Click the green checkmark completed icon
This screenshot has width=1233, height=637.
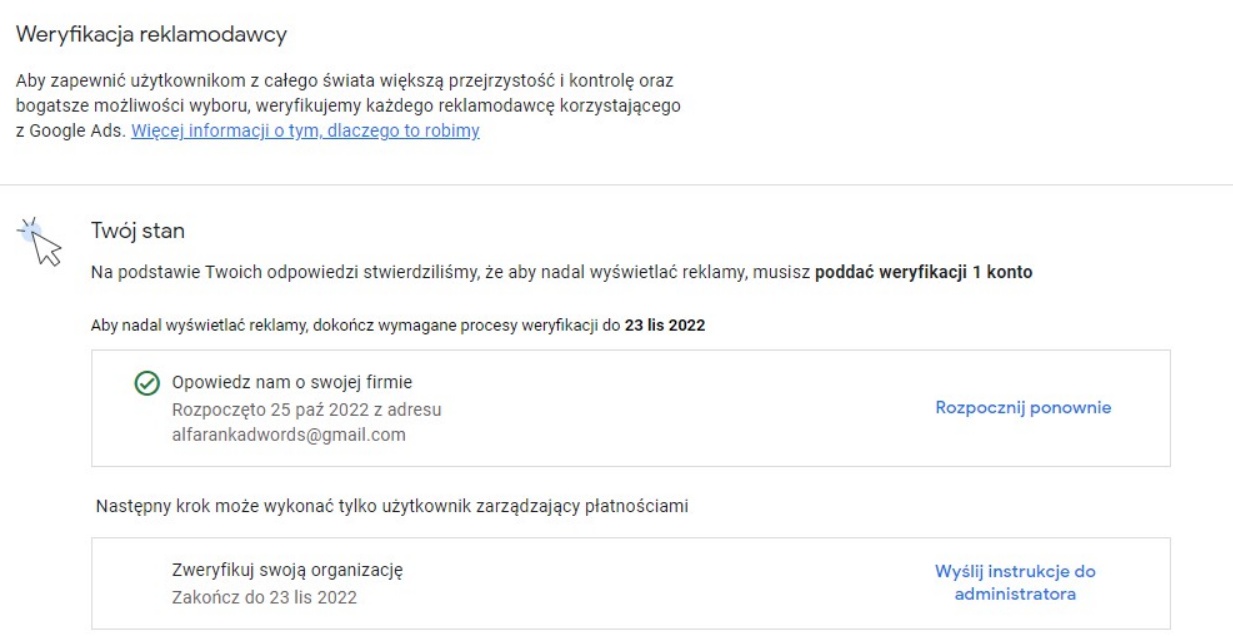click(x=145, y=383)
